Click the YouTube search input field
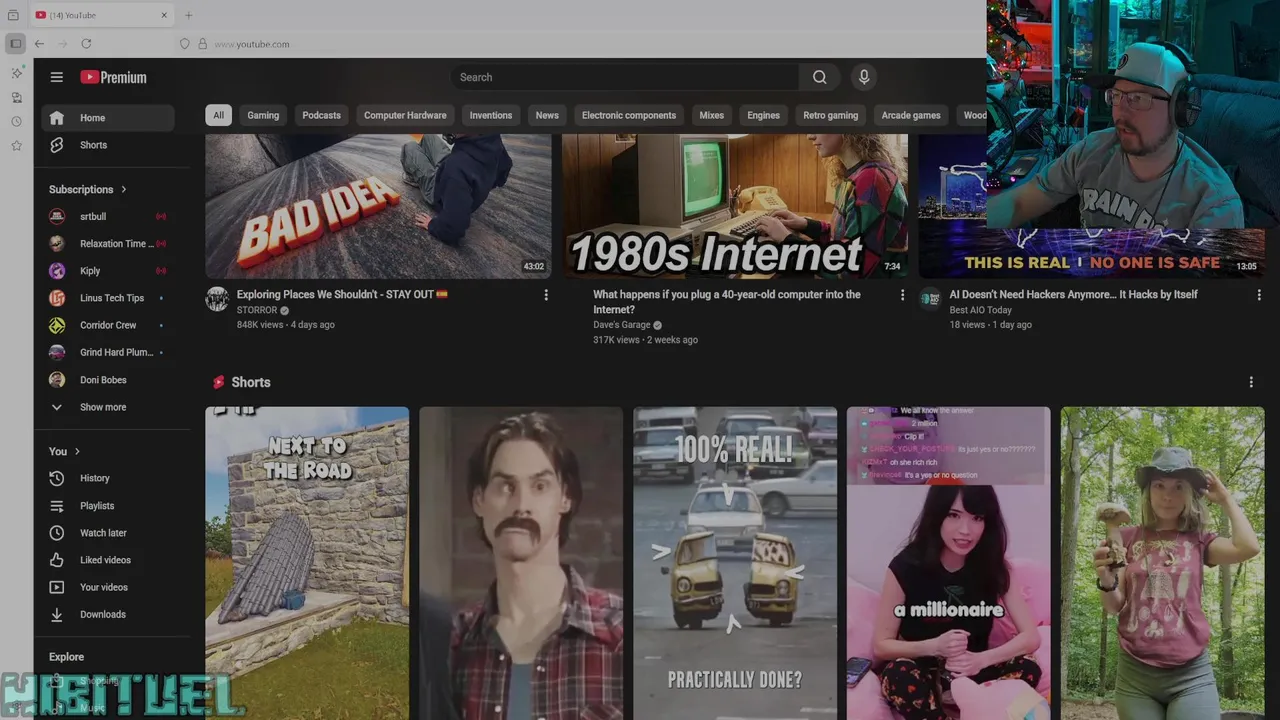Image resolution: width=1280 pixels, height=720 pixels. tap(625, 77)
